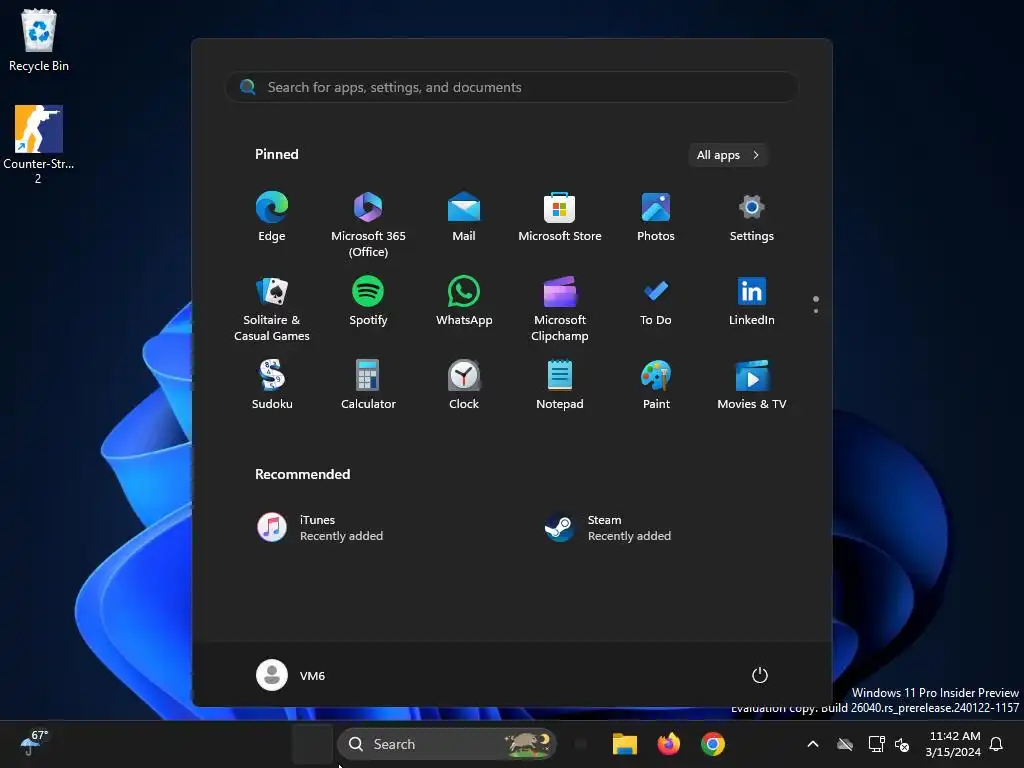Go to next pinned apps page dot

(x=816, y=311)
